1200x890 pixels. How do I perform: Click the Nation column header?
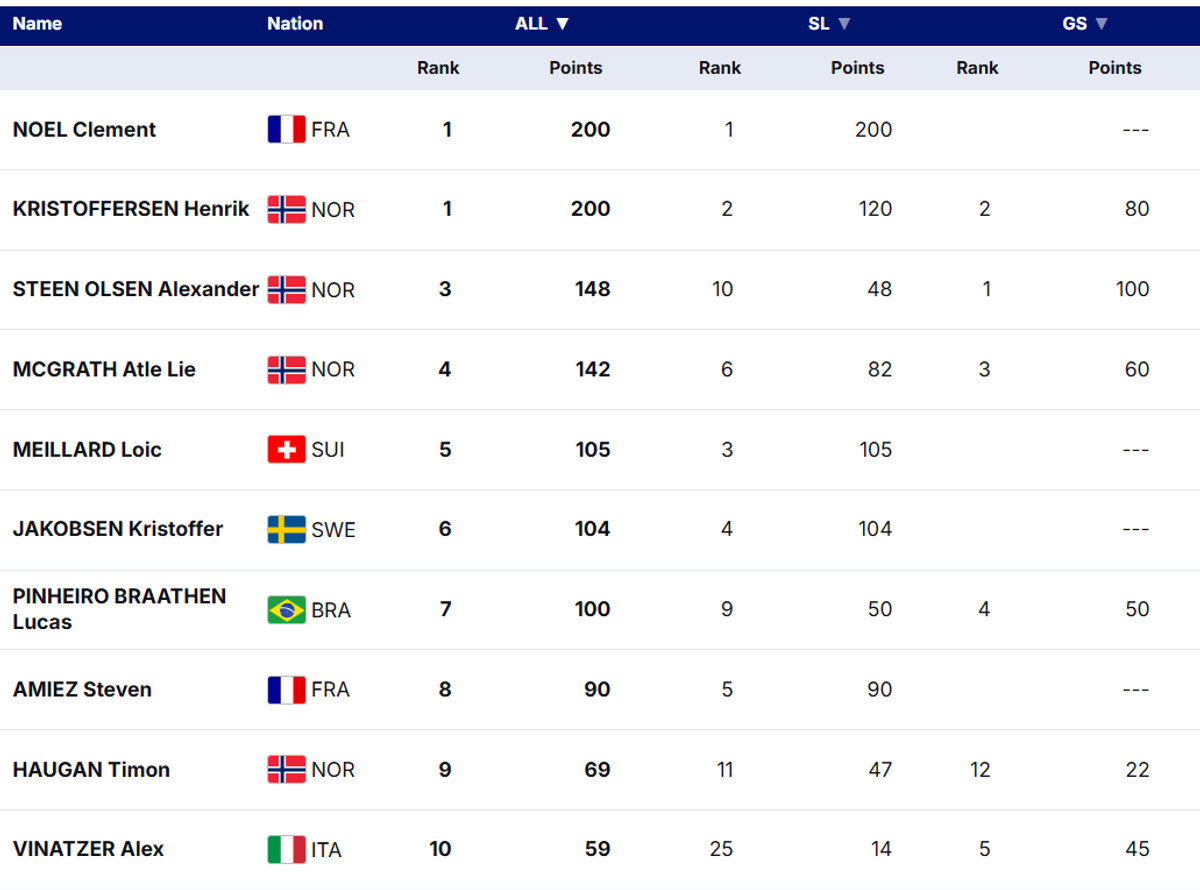[295, 24]
